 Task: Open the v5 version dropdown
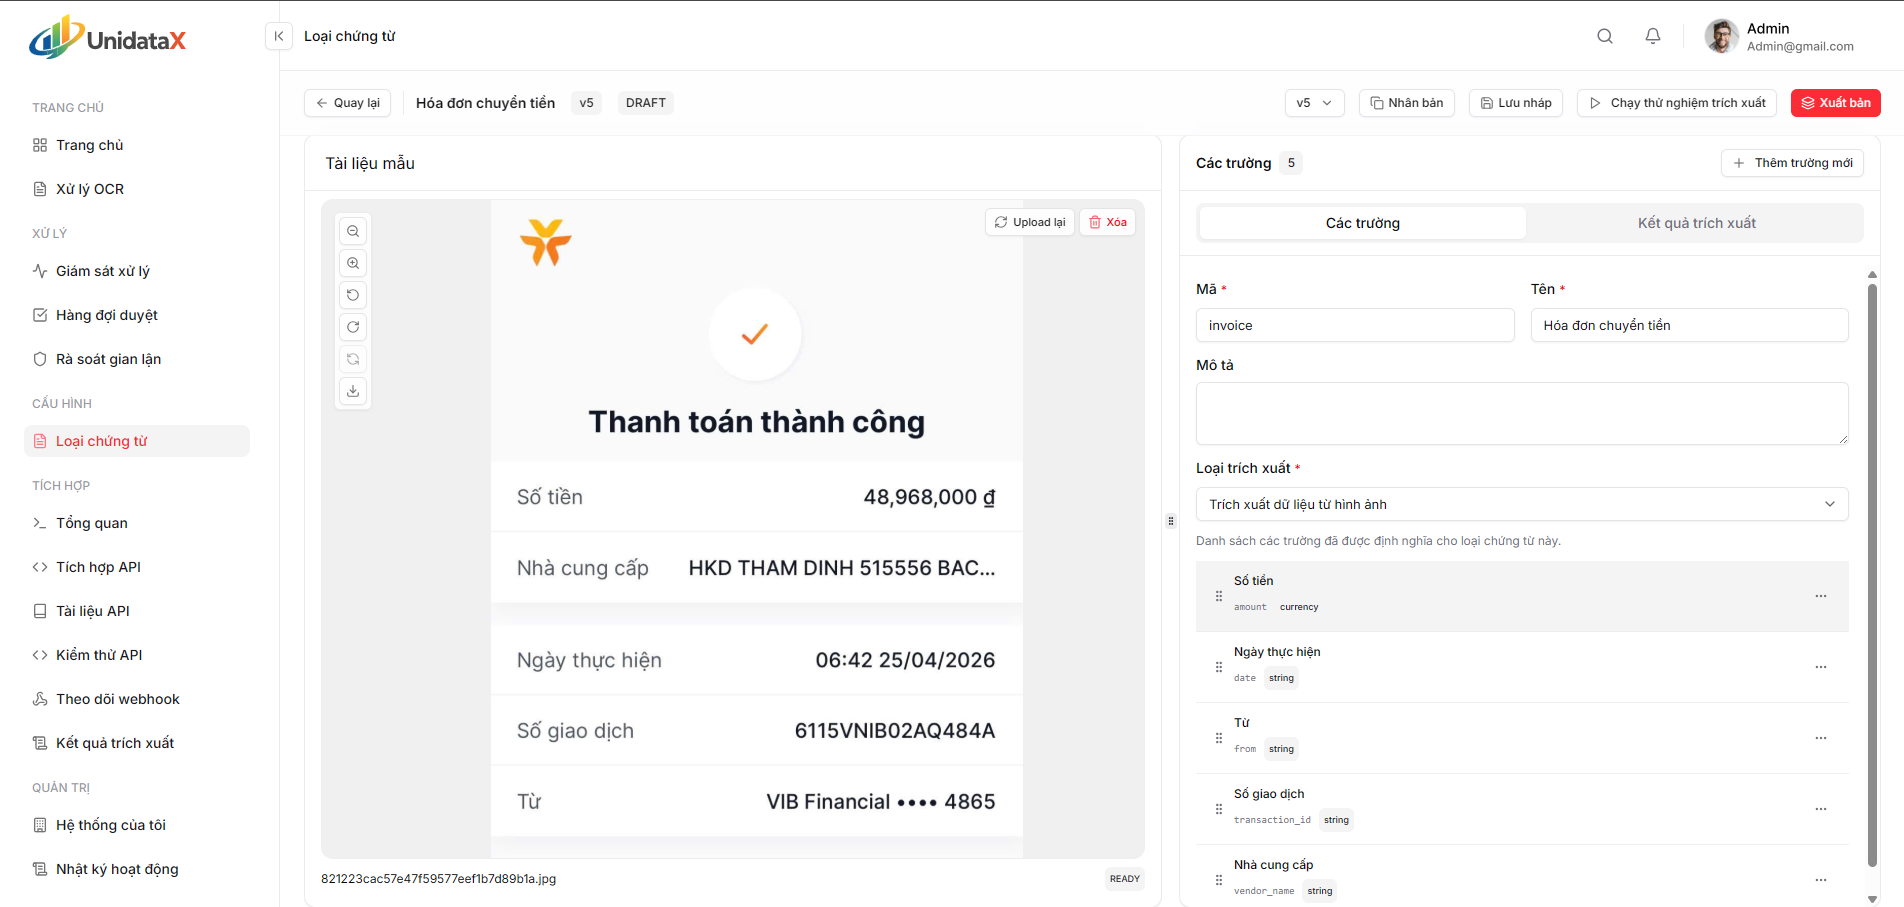pos(1314,103)
